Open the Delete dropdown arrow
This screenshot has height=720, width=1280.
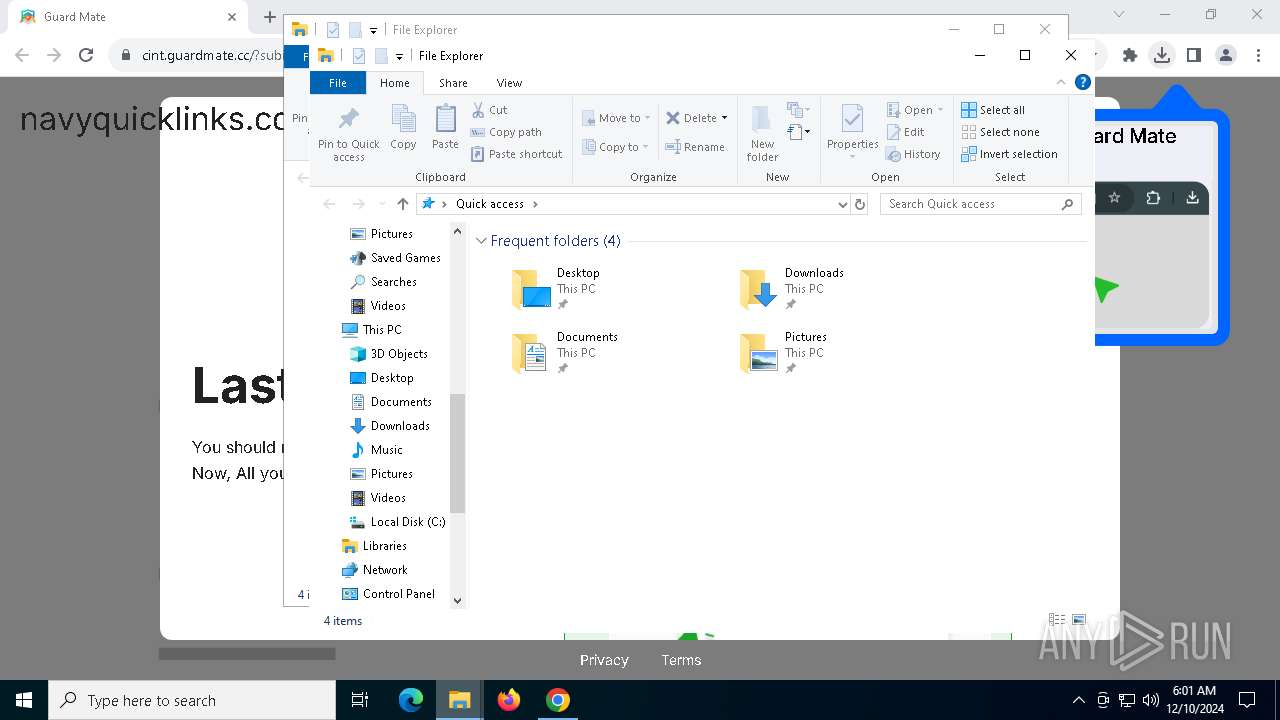(x=724, y=118)
